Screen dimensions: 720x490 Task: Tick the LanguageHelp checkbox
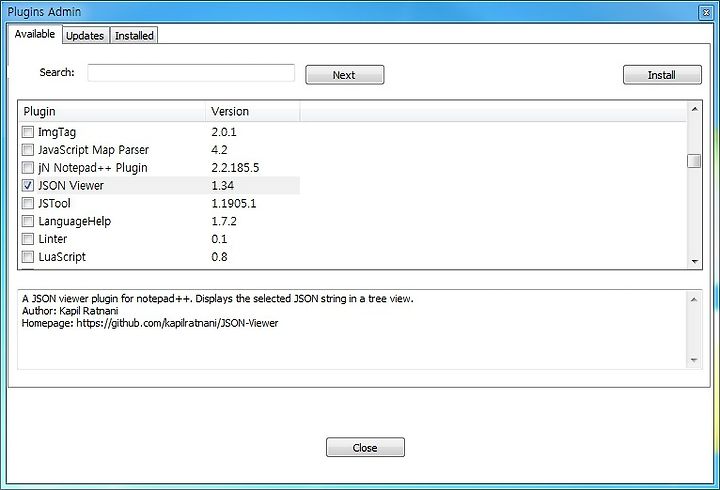[28, 221]
